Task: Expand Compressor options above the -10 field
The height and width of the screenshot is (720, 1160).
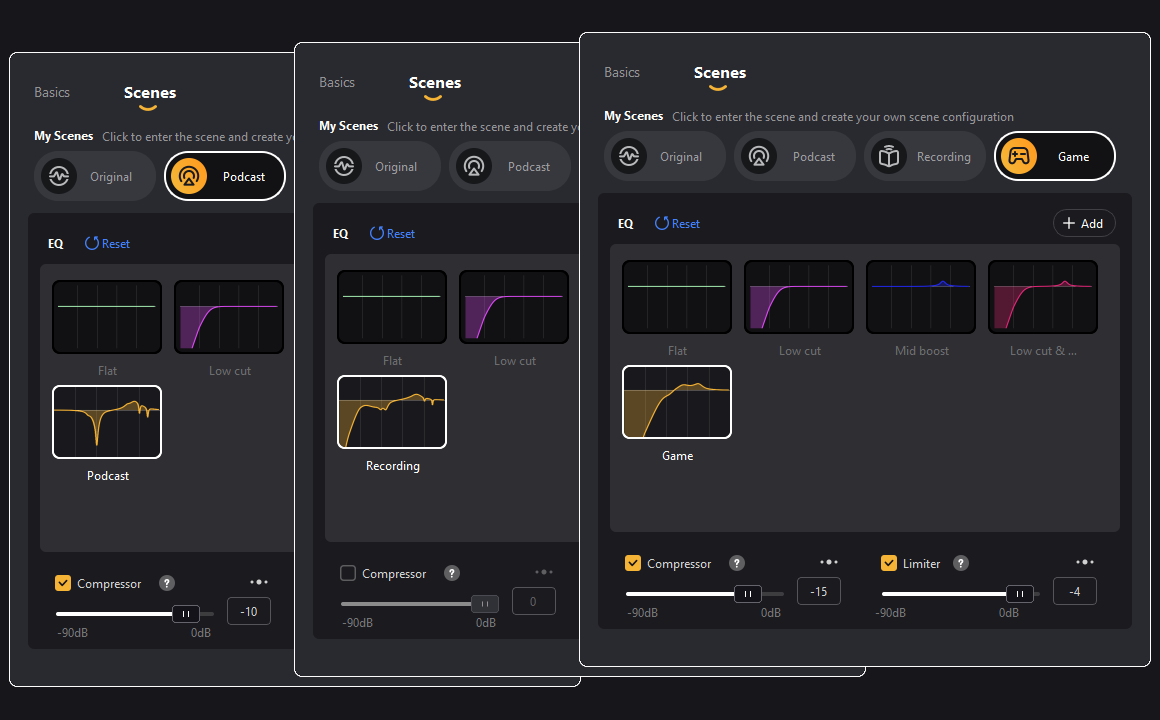Action: 259,582
